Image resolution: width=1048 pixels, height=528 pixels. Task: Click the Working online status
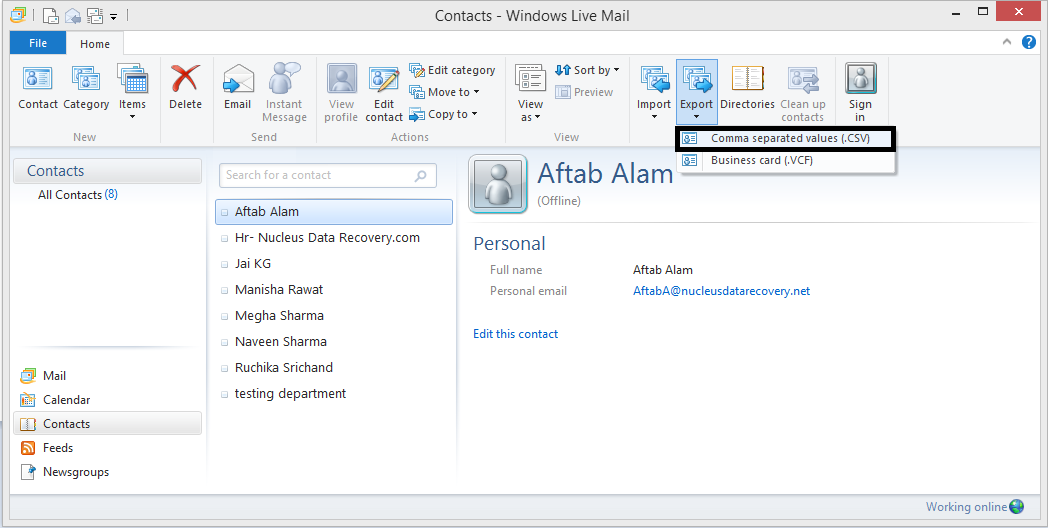974,507
